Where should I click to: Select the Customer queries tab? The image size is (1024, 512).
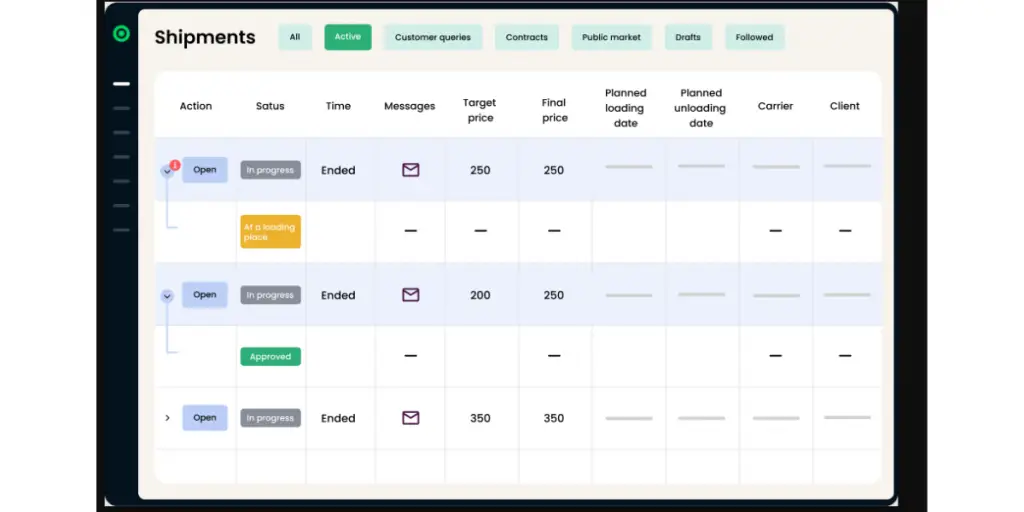click(432, 37)
